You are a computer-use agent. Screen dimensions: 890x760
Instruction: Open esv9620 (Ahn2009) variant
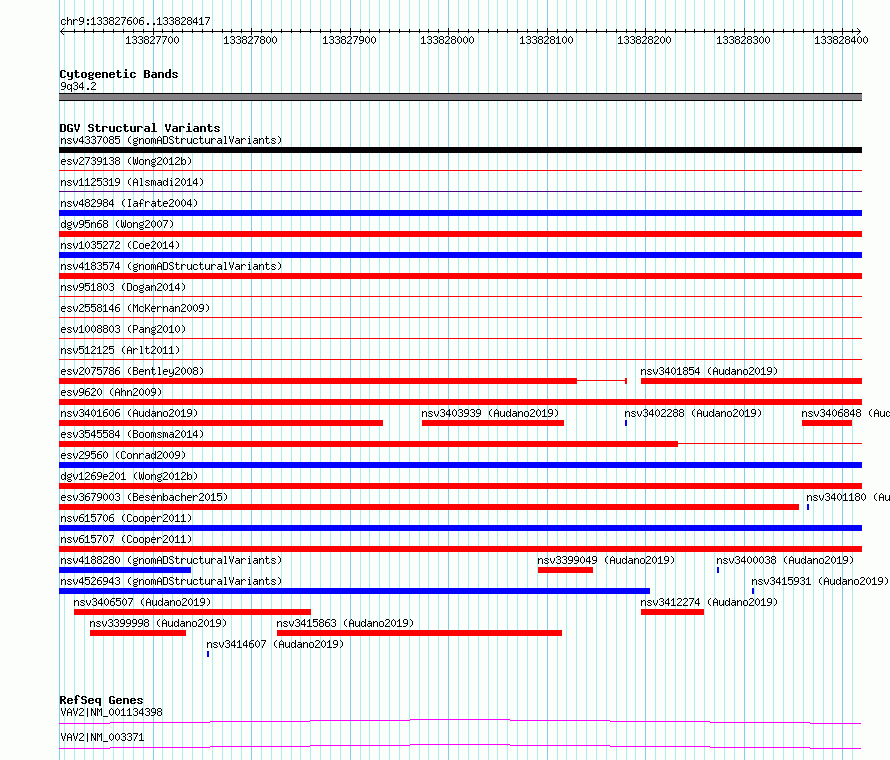click(111, 392)
